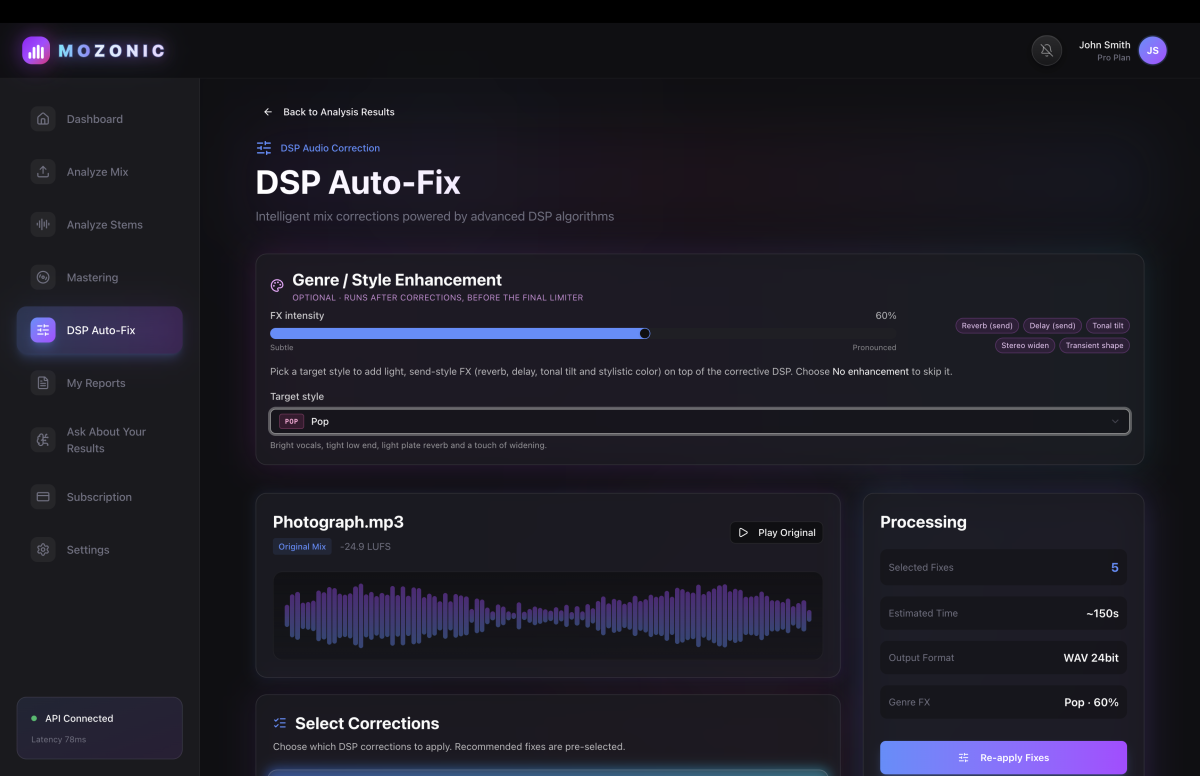This screenshot has height=776, width=1200.
Task: Click the Ask About Your Results icon
Action: [43, 440]
